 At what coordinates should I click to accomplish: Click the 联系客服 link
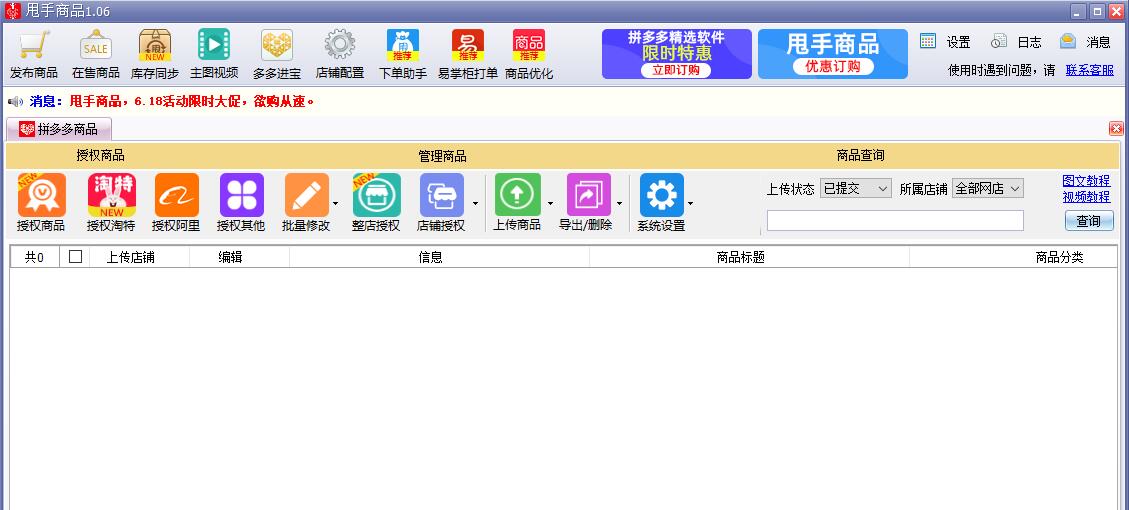(x=1089, y=71)
